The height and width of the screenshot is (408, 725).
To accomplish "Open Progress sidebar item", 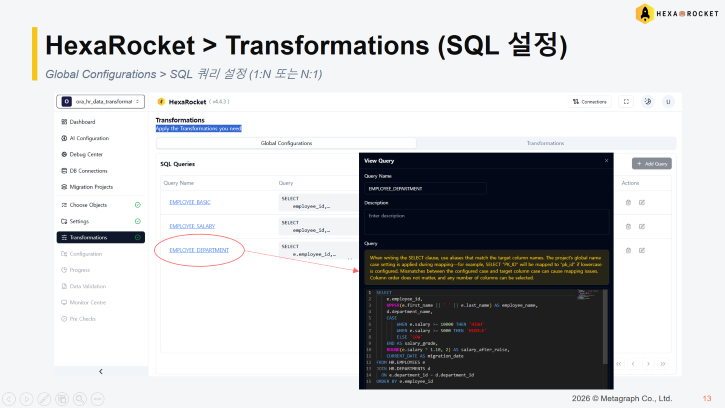I will point(80,270).
